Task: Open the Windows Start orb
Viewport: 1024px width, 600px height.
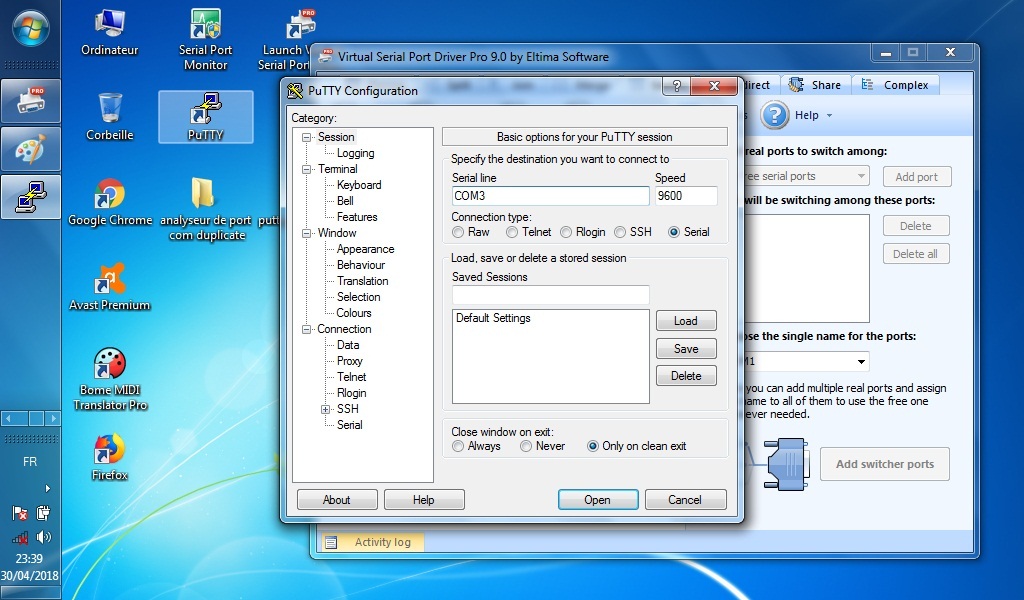Action: [30, 30]
